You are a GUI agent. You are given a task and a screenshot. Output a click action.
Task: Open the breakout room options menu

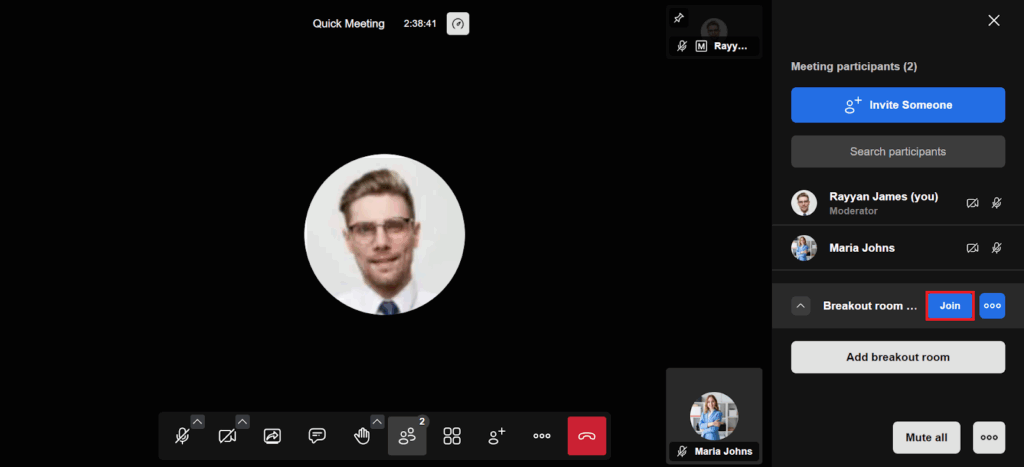(x=992, y=306)
